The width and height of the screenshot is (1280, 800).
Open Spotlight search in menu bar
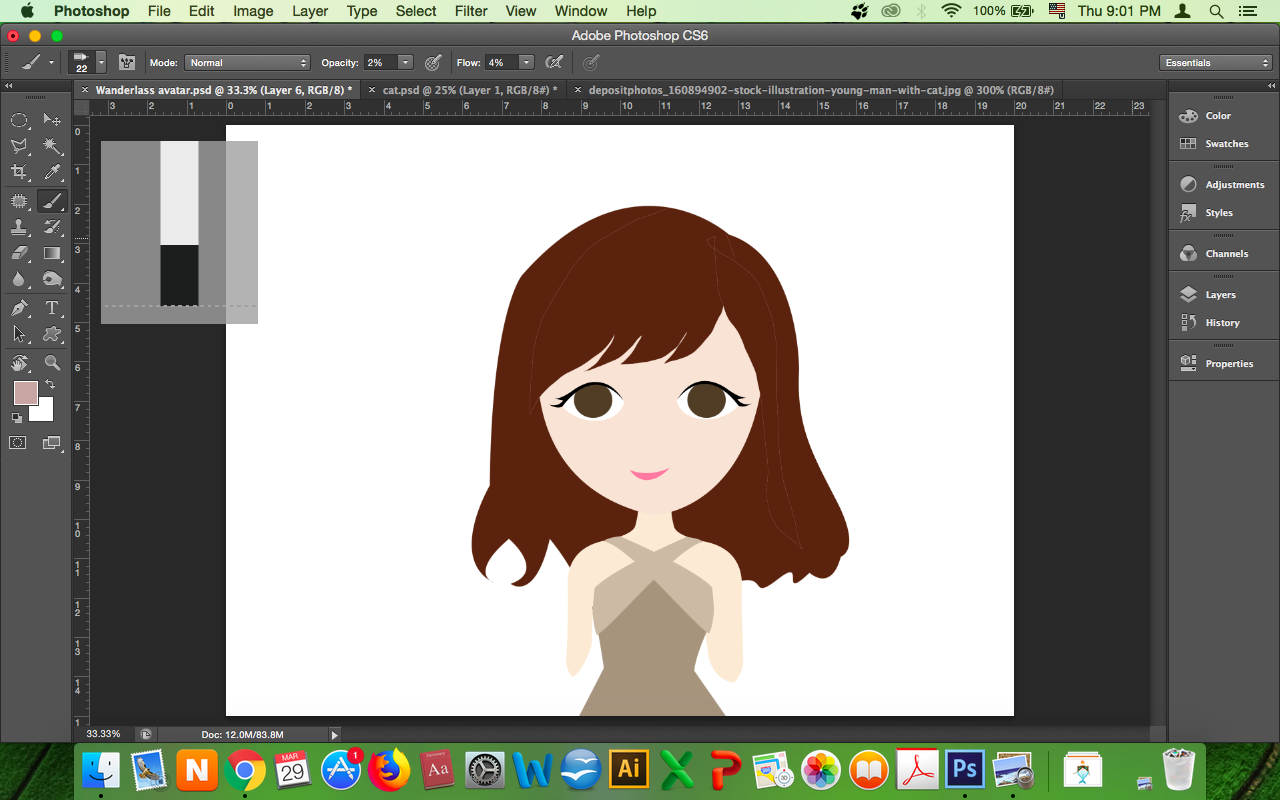tap(1216, 11)
